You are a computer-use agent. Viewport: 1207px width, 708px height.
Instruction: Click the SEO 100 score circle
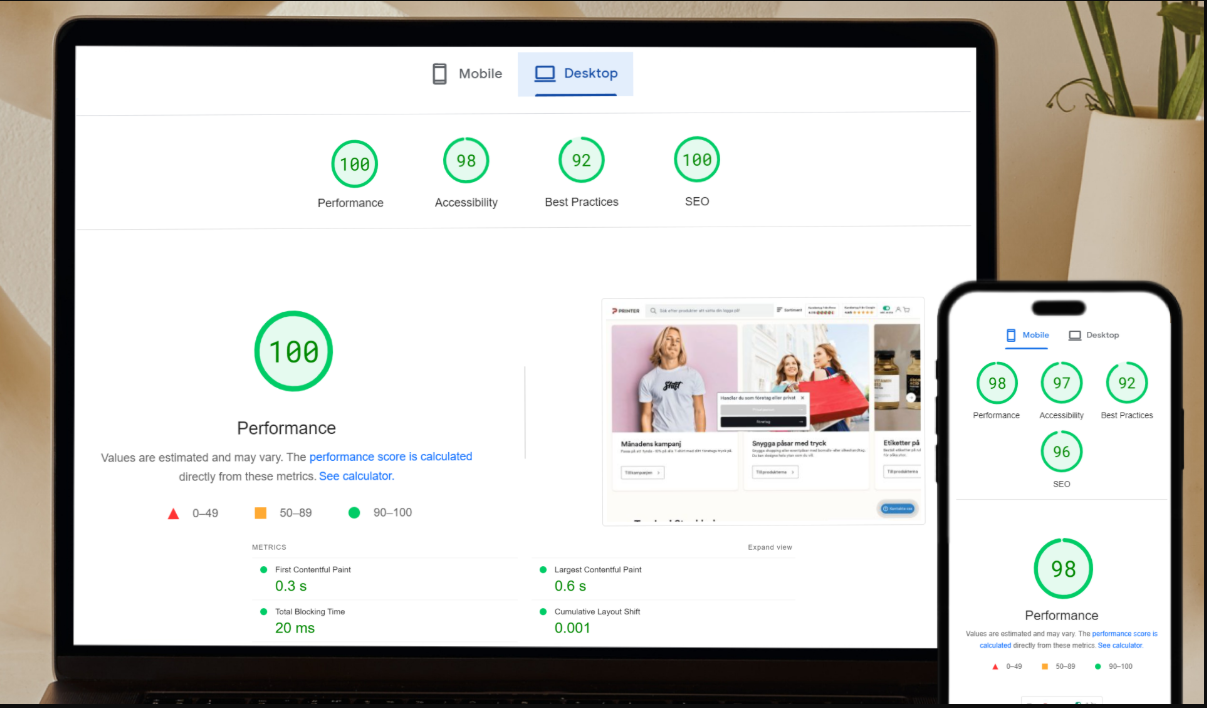[696, 160]
